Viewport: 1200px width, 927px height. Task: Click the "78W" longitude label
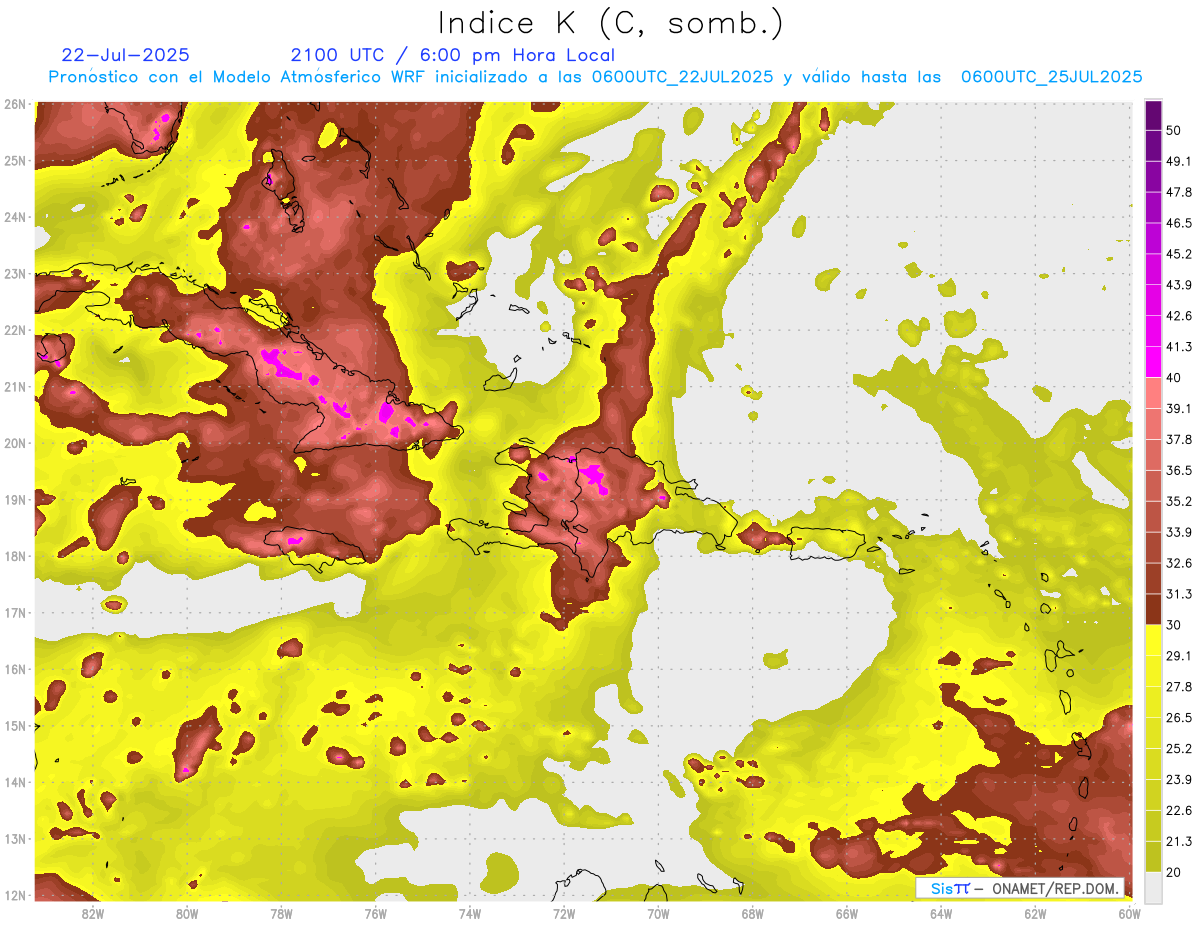click(281, 914)
